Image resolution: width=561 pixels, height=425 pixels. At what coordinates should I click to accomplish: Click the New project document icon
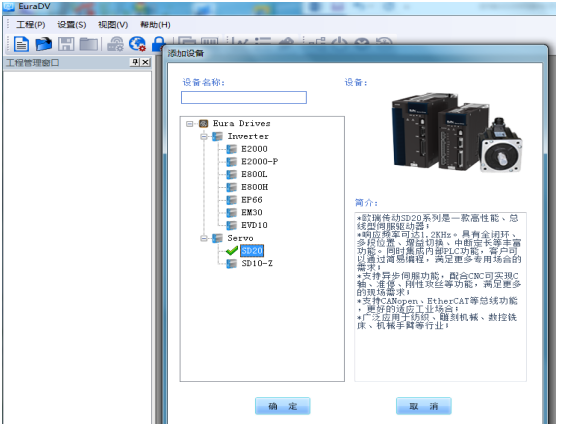pos(21,44)
